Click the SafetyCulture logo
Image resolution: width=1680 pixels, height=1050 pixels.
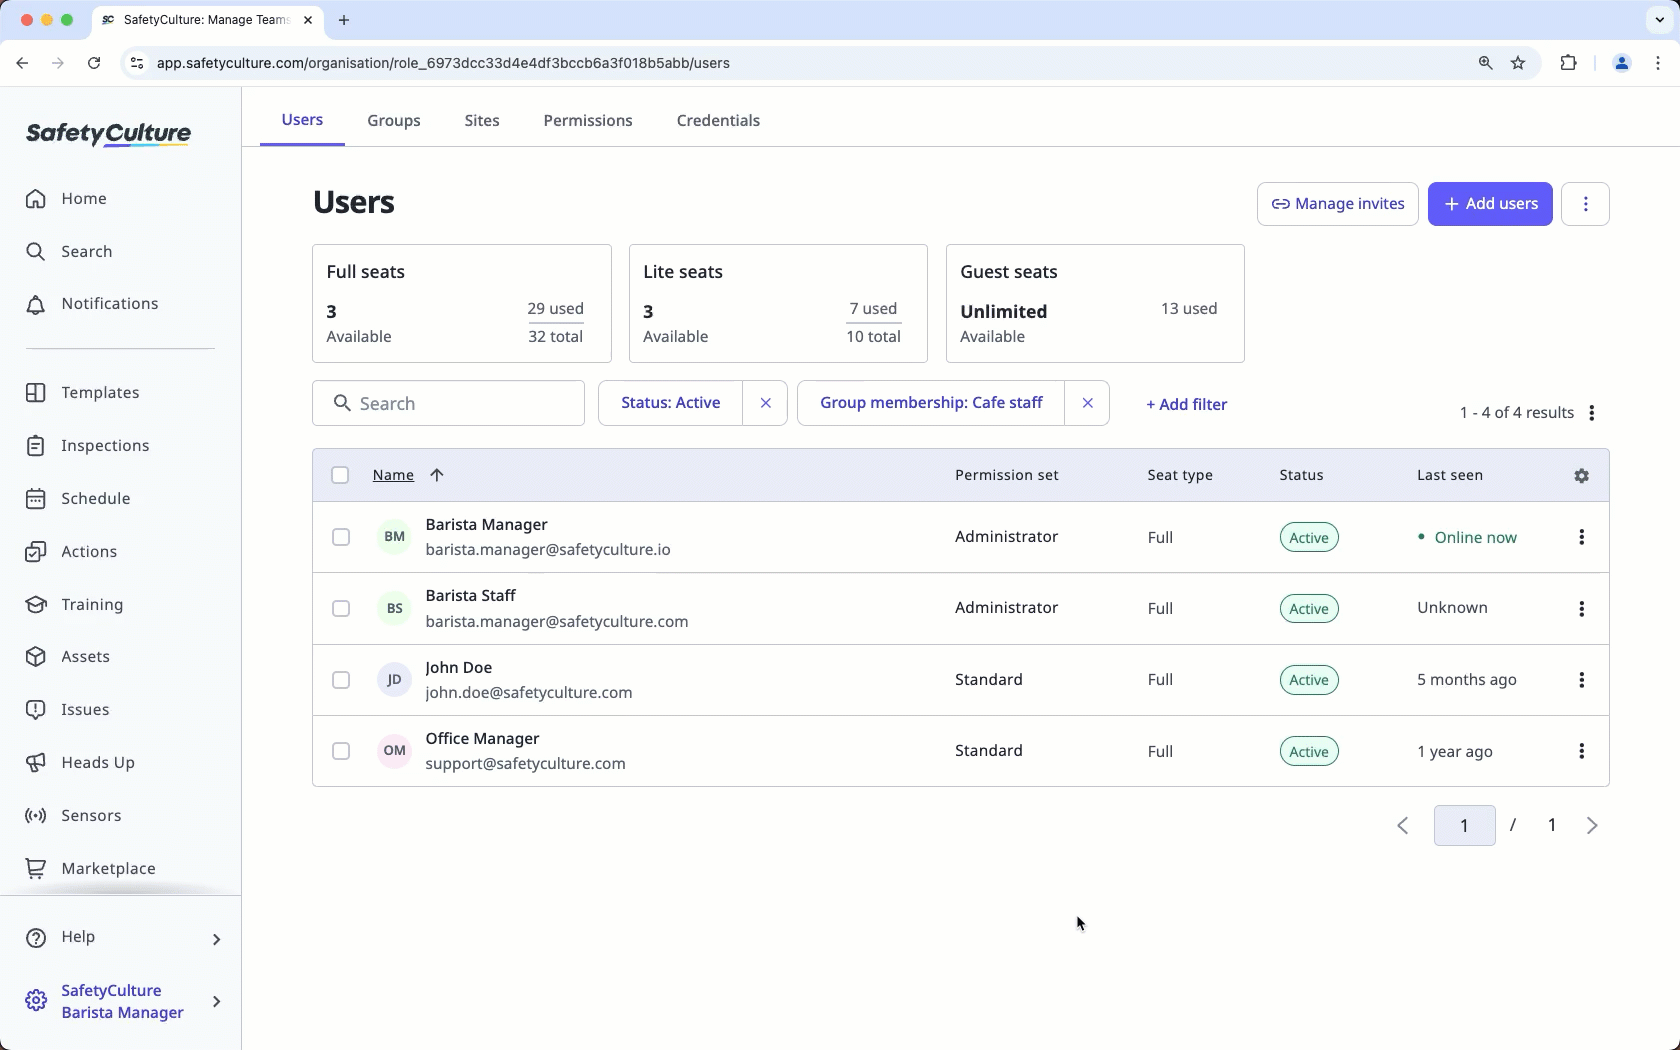pos(108,134)
